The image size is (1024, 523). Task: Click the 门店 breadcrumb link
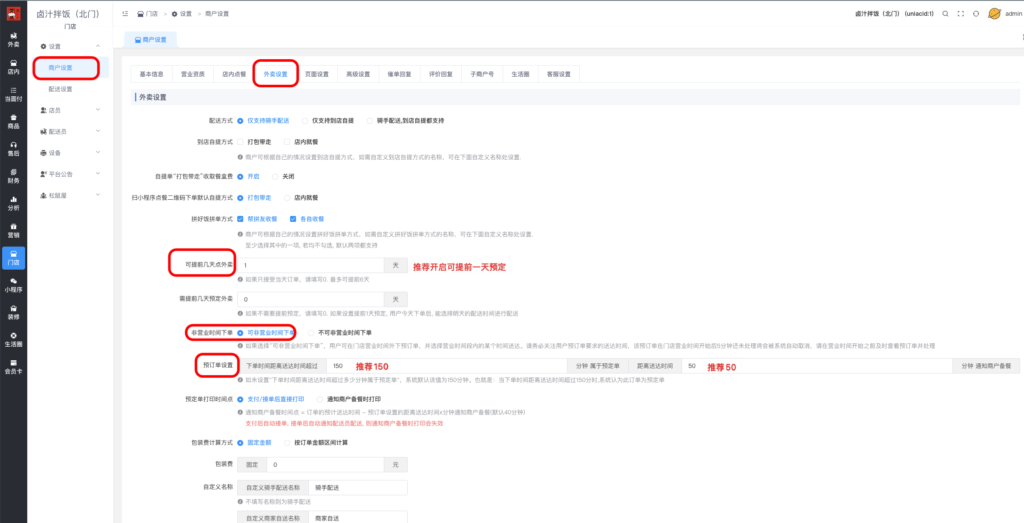click(x=148, y=13)
